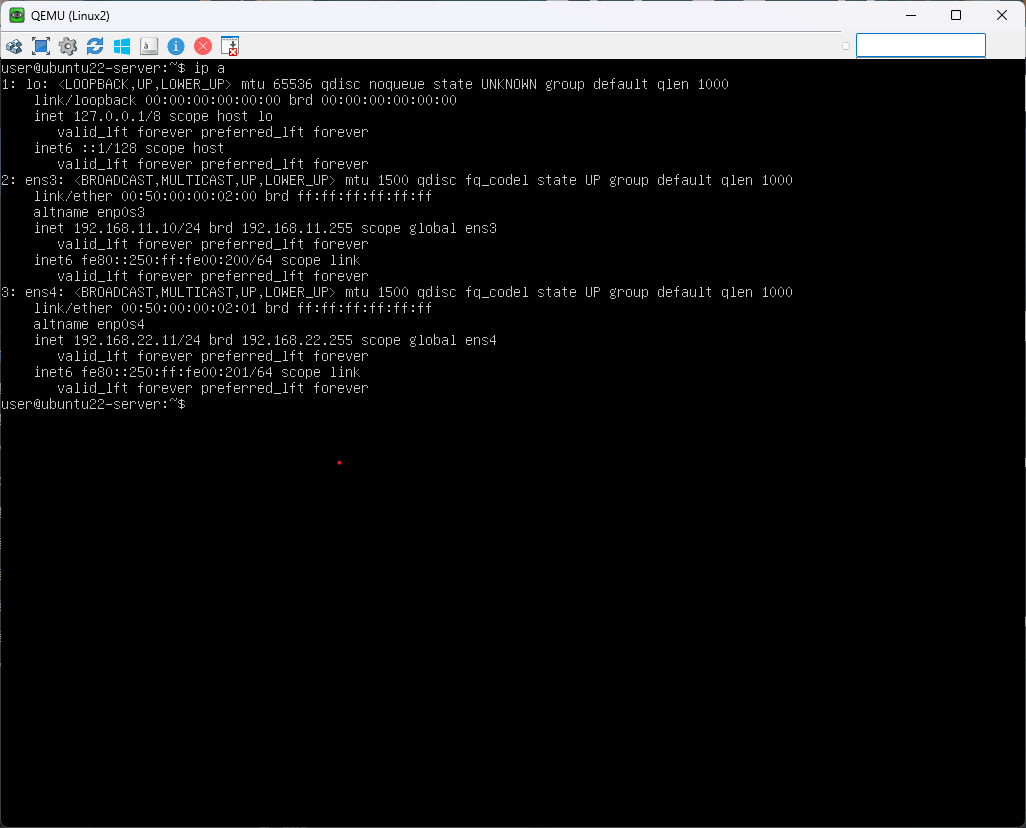Click the connection cubes icon in toolbar
The image size is (1026, 828).
pyautogui.click(x=14, y=46)
